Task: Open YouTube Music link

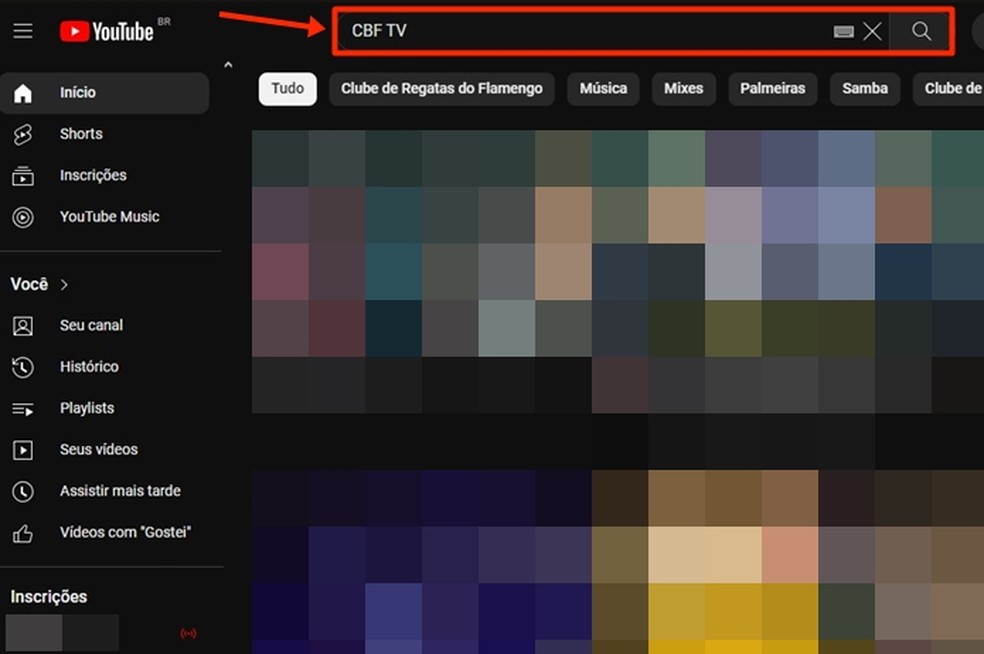Action: click(x=109, y=217)
